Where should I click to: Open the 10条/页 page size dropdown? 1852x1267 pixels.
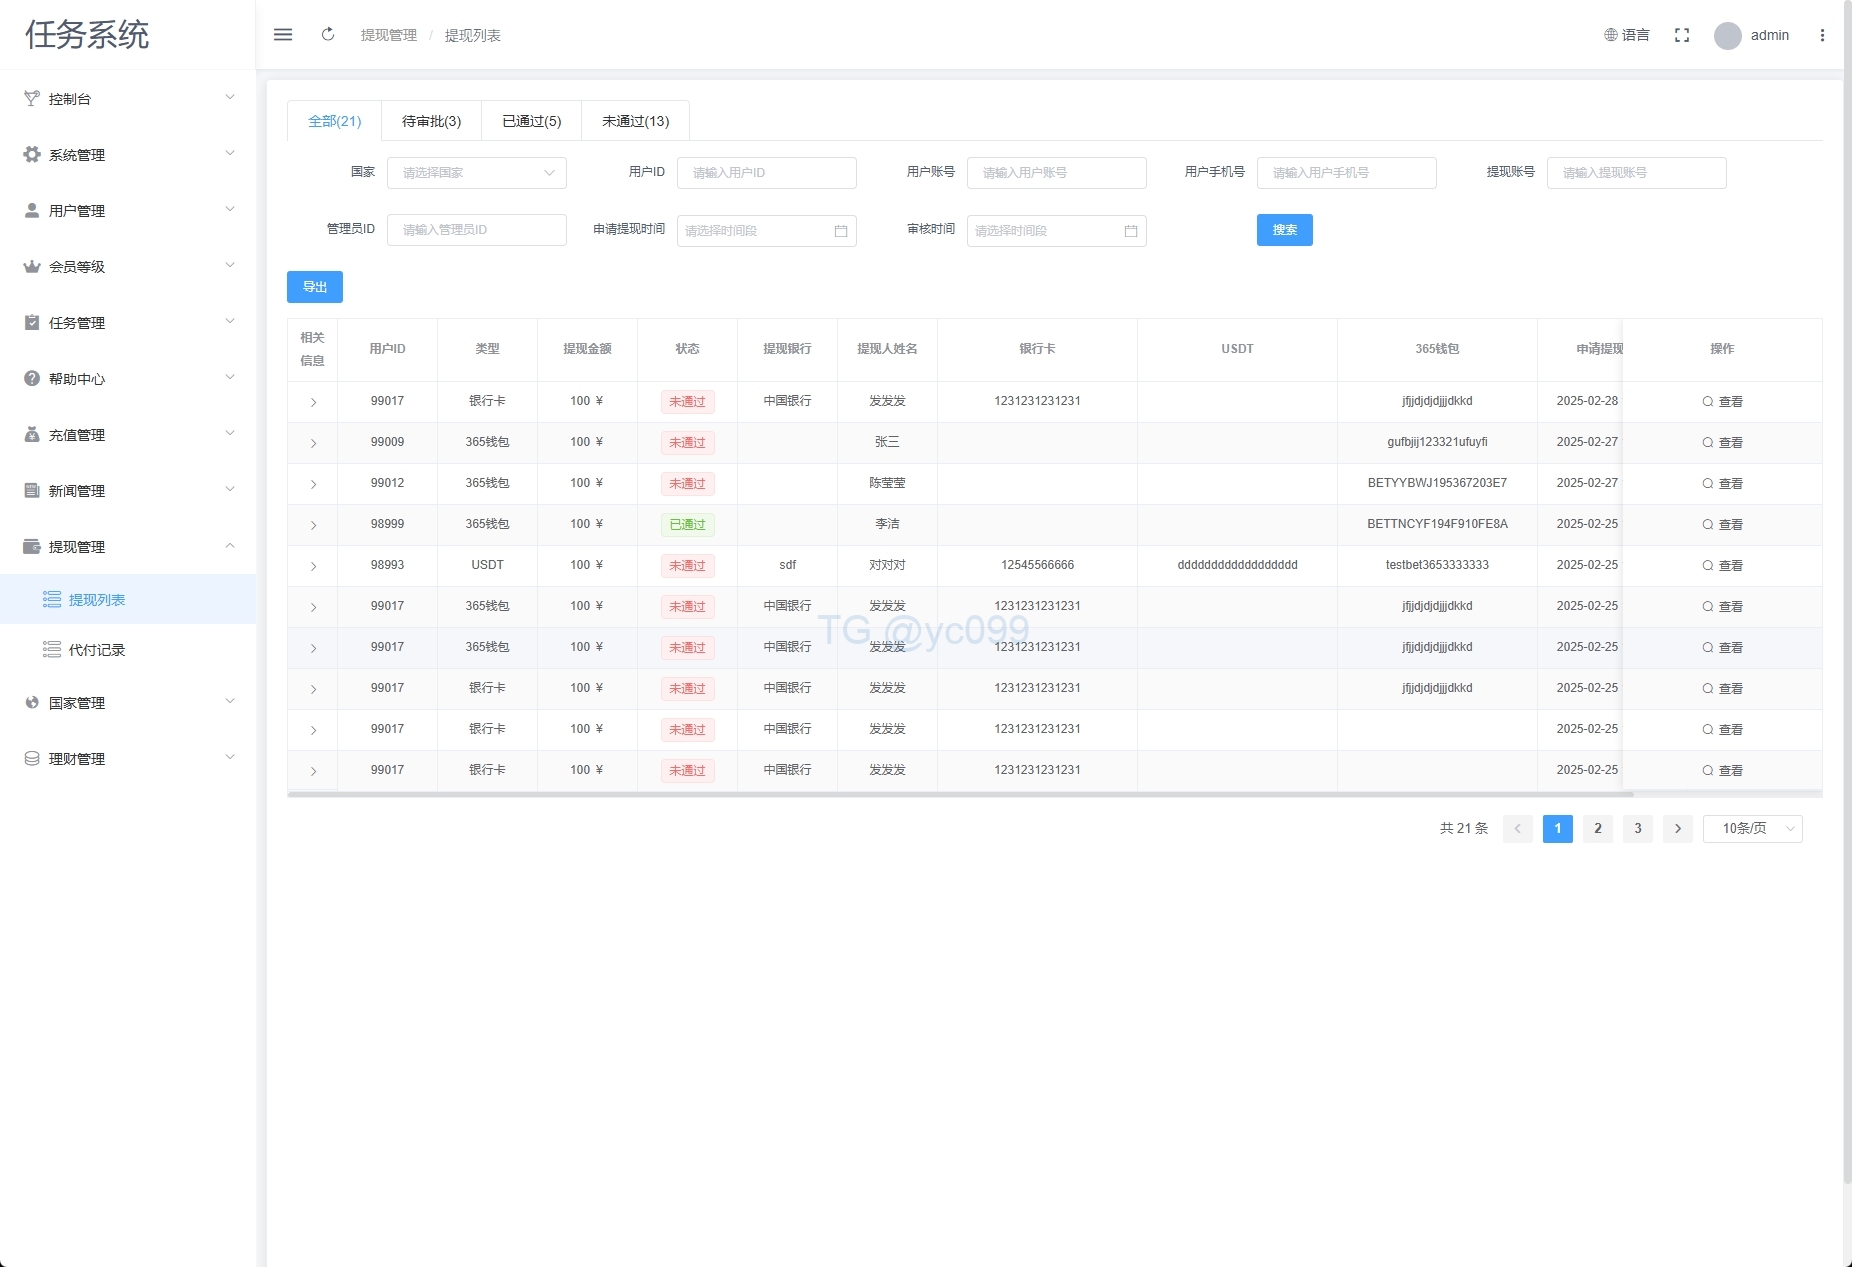(x=1752, y=829)
